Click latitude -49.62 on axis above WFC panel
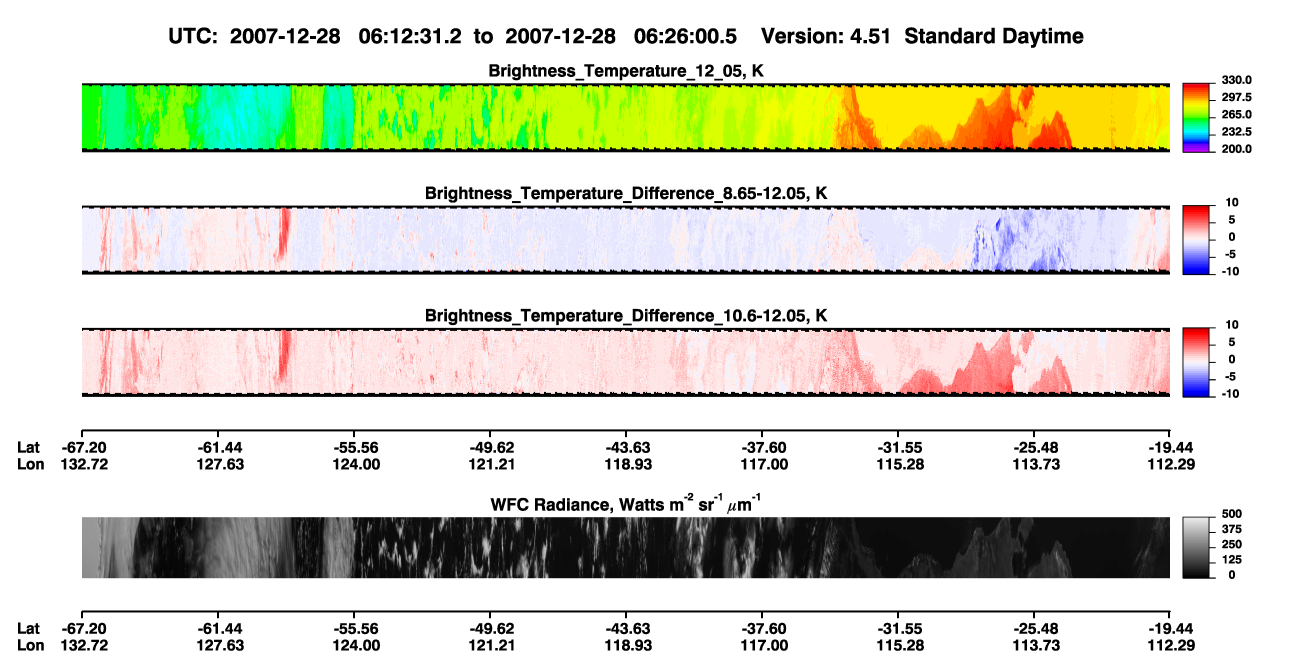This screenshot has height=667, width=1300. click(x=492, y=448)
